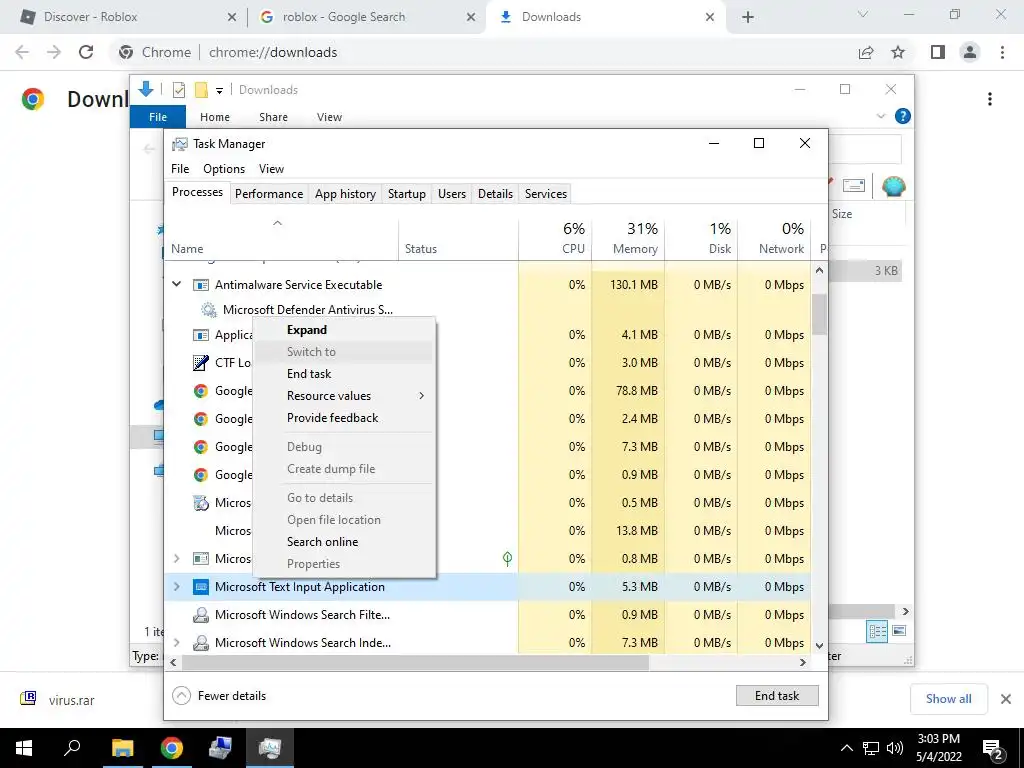Image resolution: width=1024 pixels, height=768 pixels.
Task: Switch to roblox Google Search tab
Action: click(x=366, y=17)
